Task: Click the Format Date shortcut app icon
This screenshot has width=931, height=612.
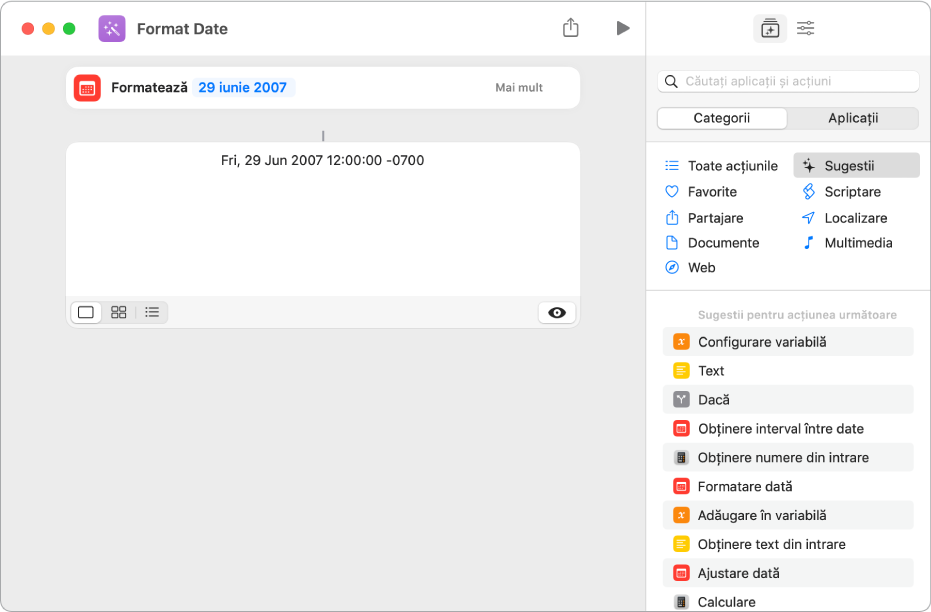Action: [x=112, y=28]
